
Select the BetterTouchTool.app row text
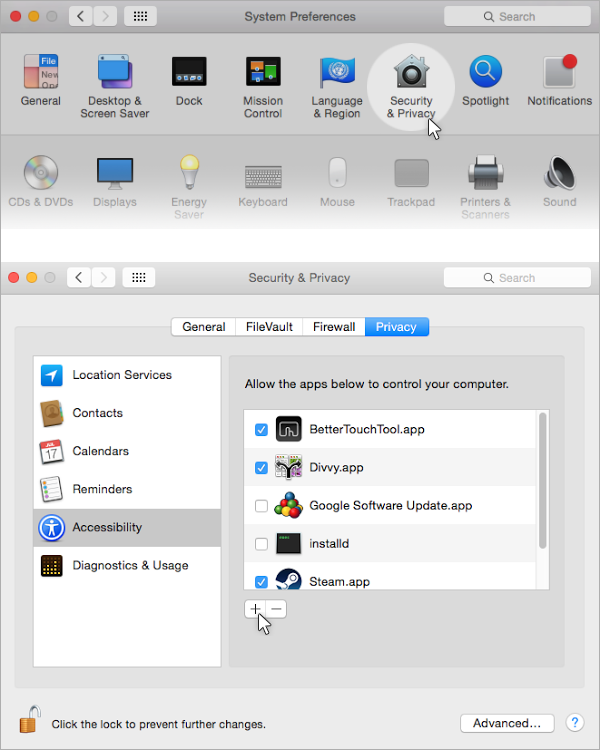pyautogui.click(x=367, y=429)
